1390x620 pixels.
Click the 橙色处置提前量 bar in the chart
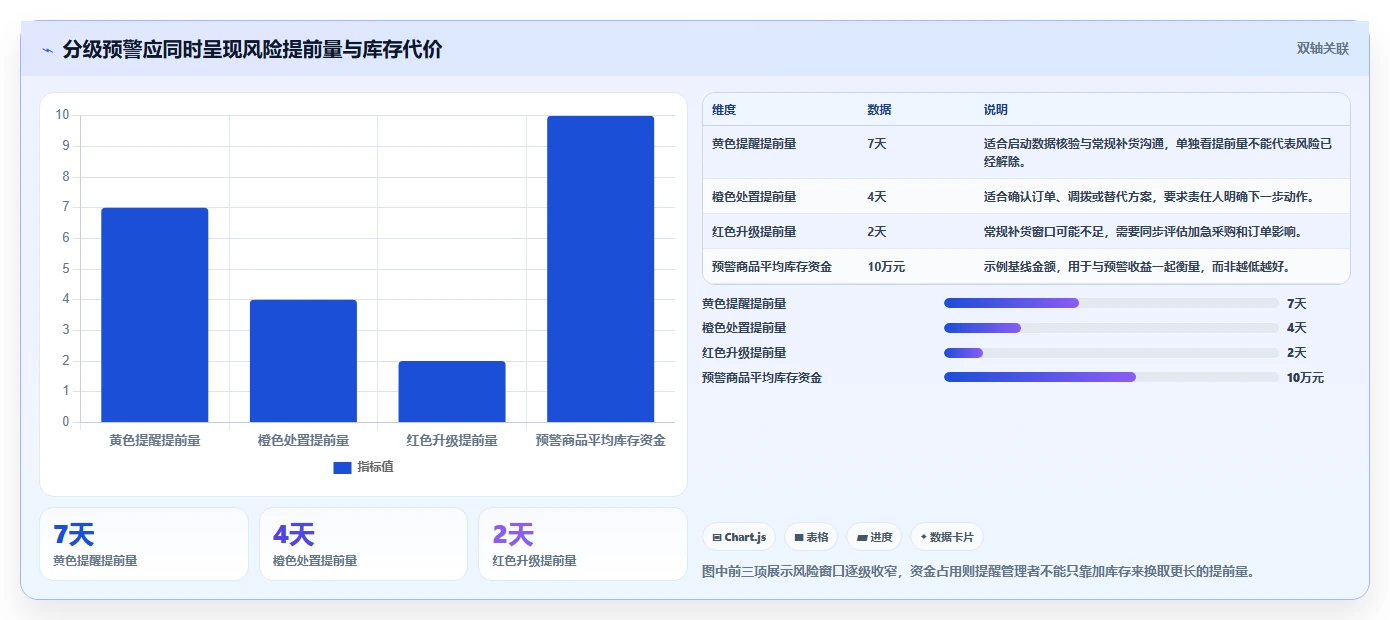[303, 361]
